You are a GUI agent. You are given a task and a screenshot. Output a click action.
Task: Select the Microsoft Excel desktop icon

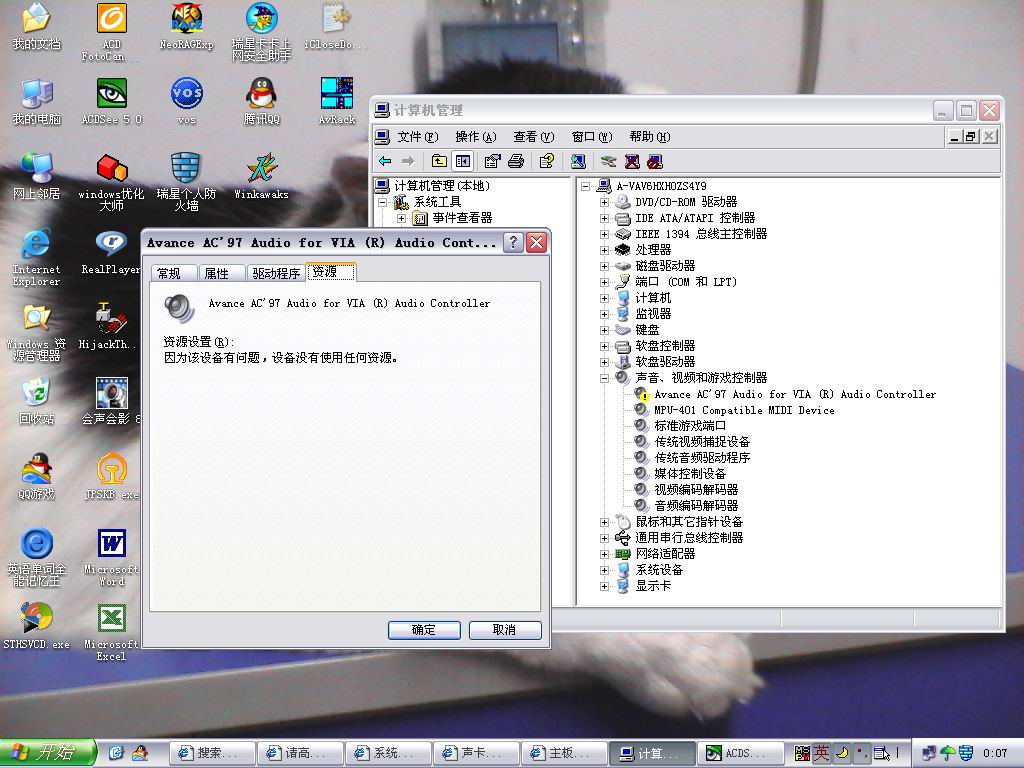112,632
